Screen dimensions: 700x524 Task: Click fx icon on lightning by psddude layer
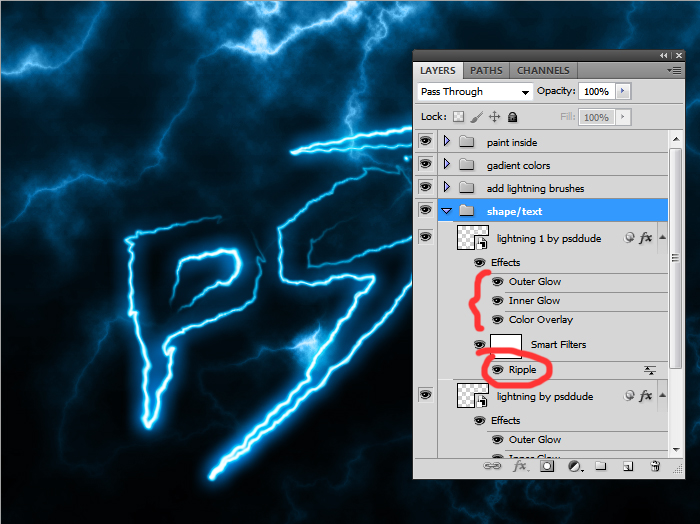pyautogui.click(x=646, y=396)
